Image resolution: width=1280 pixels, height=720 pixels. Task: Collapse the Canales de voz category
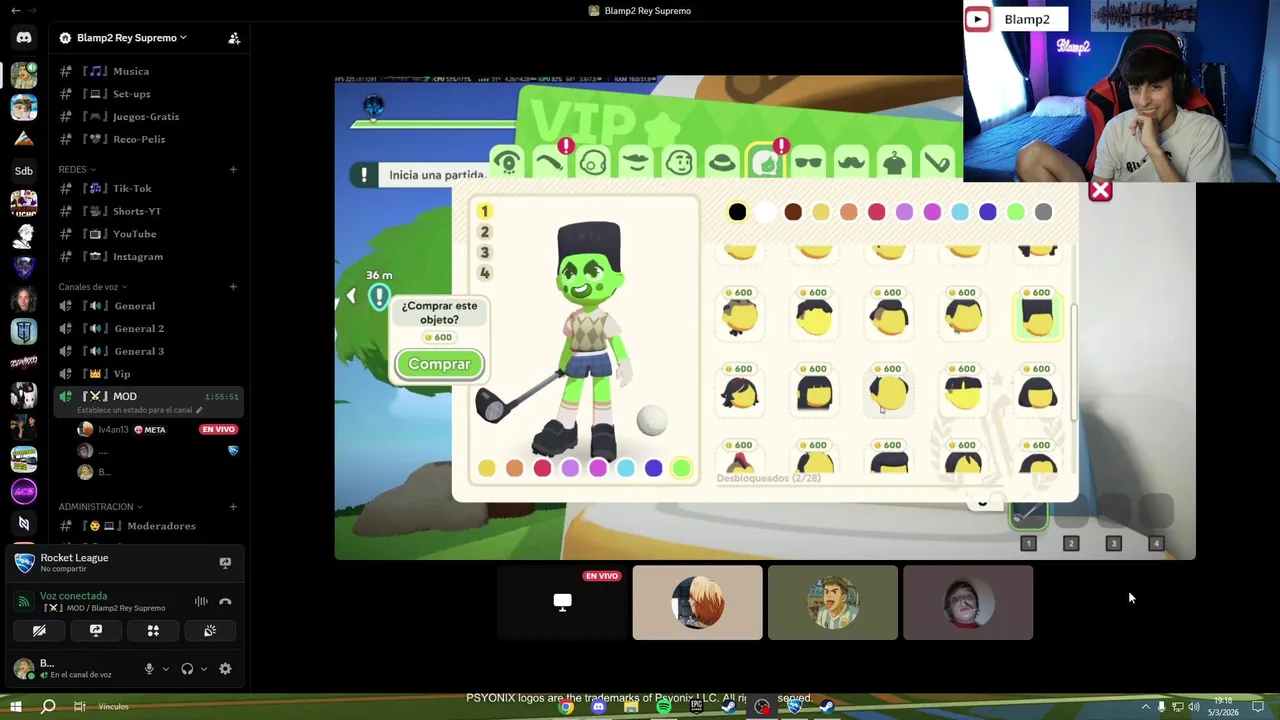point(93,287)
